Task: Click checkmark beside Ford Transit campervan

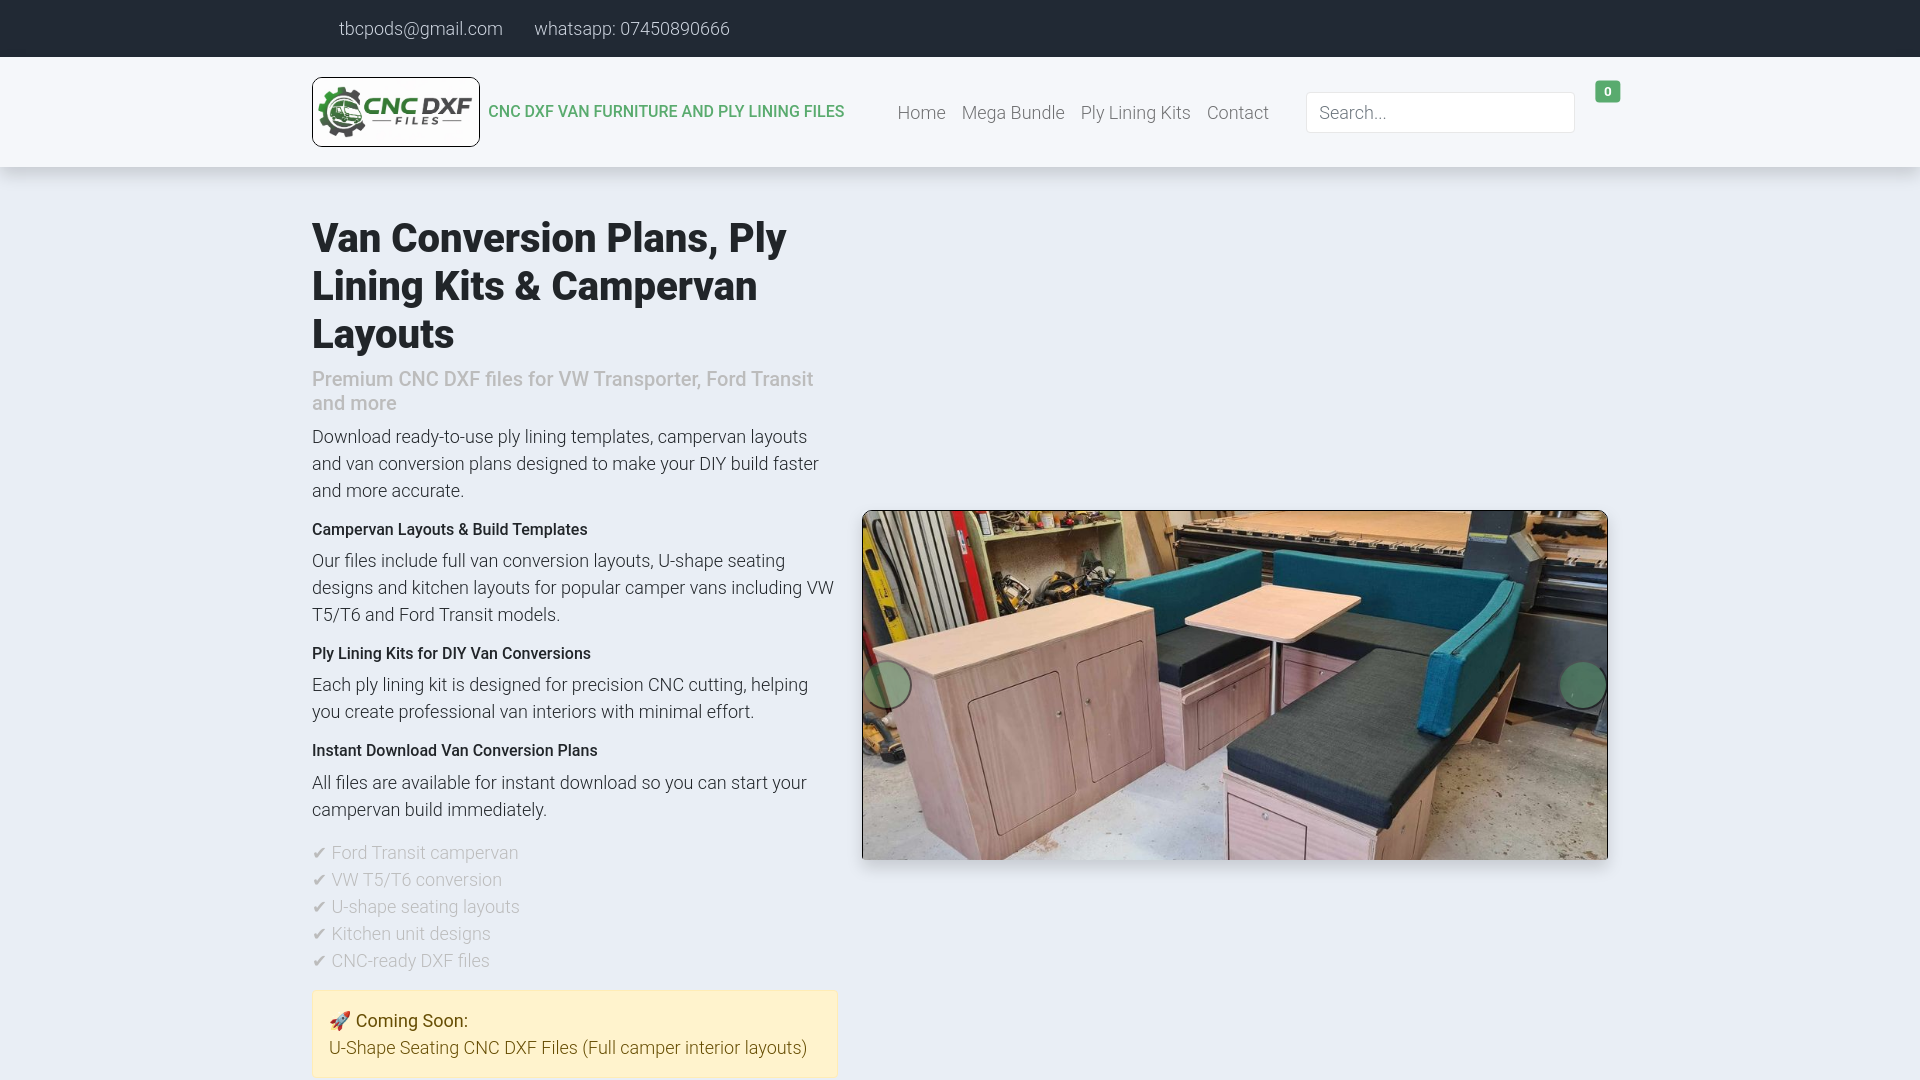Action: [319, 853]
